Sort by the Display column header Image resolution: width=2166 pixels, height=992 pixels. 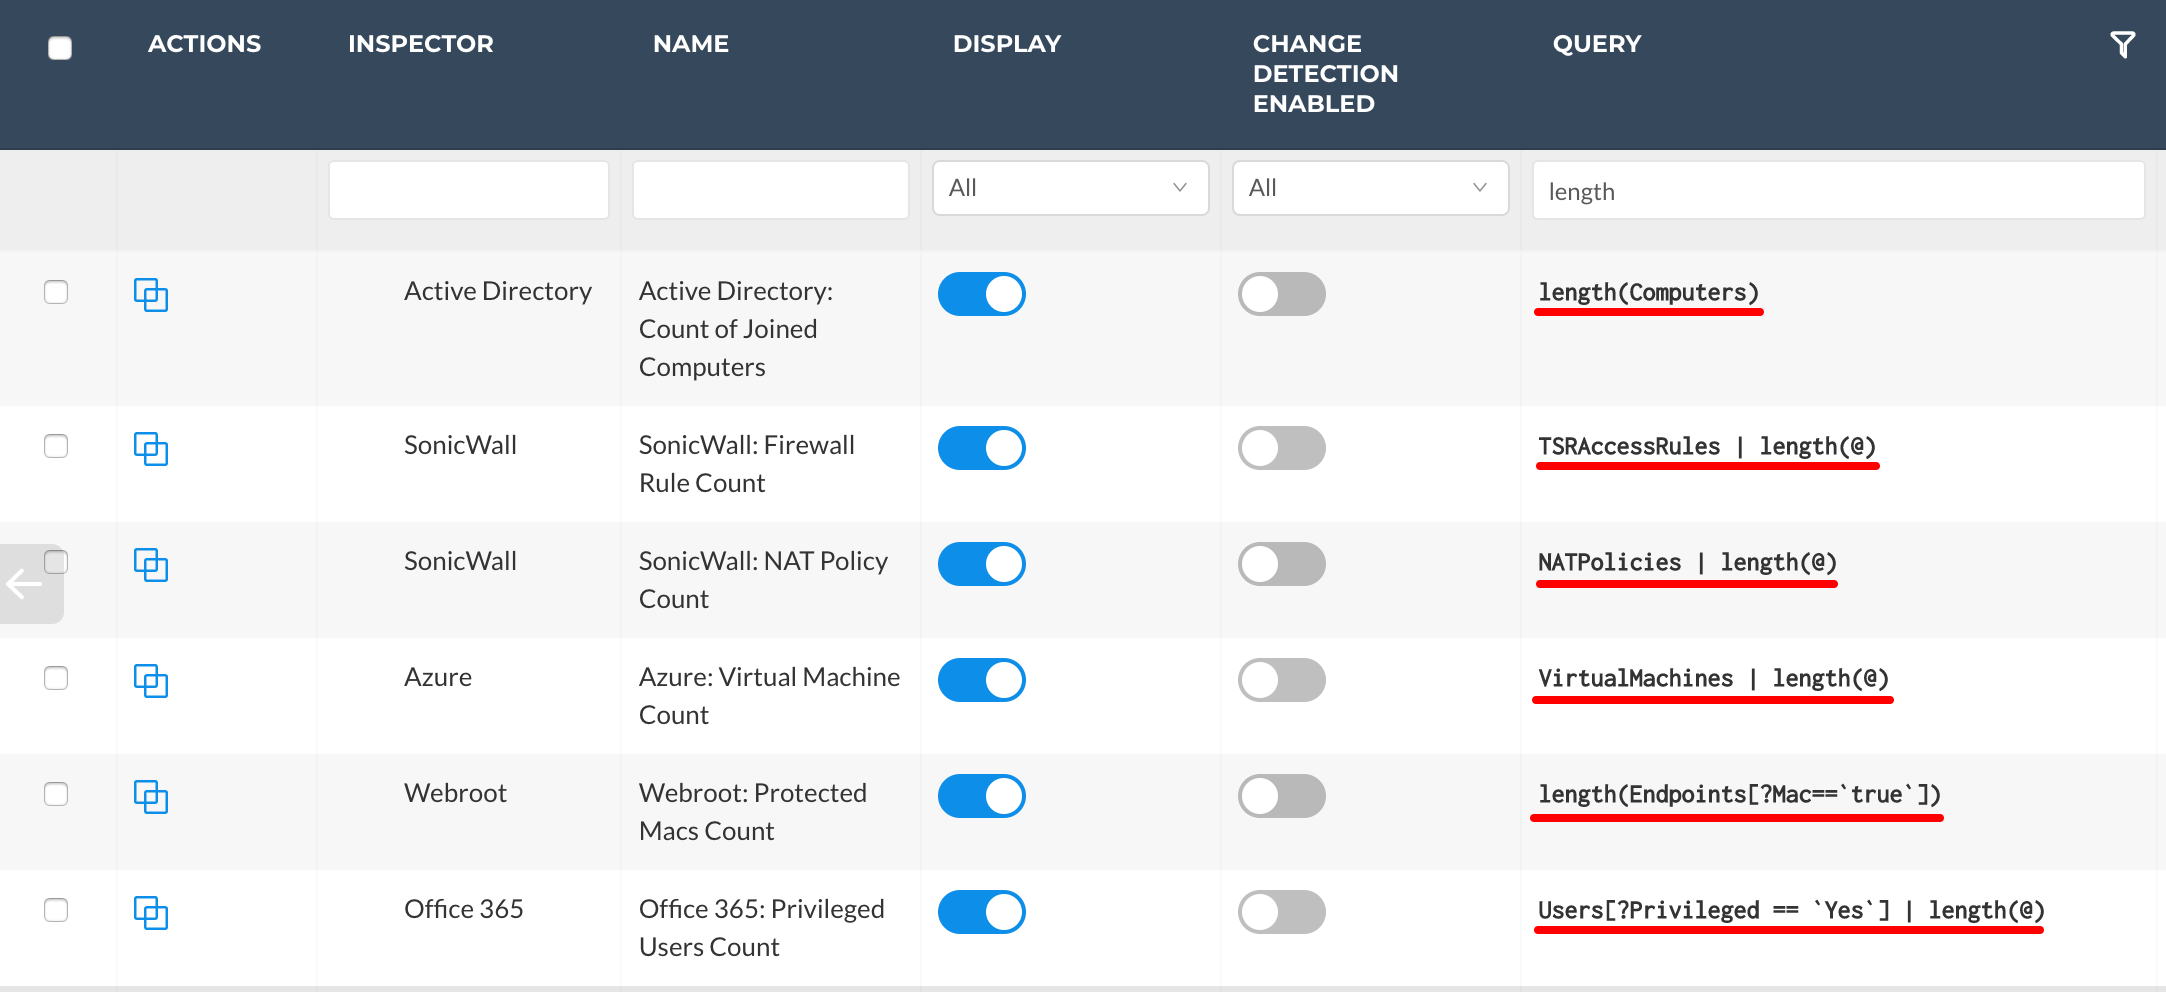(x=1007, y=44)
